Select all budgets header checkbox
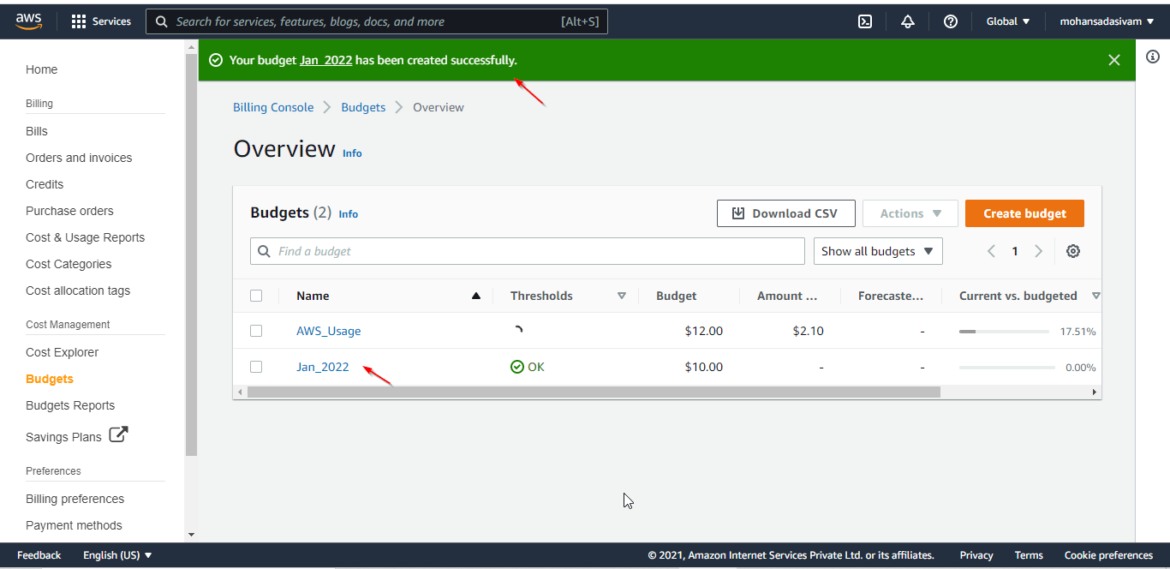The image size is (1170, 569). [x=256, y=296]
